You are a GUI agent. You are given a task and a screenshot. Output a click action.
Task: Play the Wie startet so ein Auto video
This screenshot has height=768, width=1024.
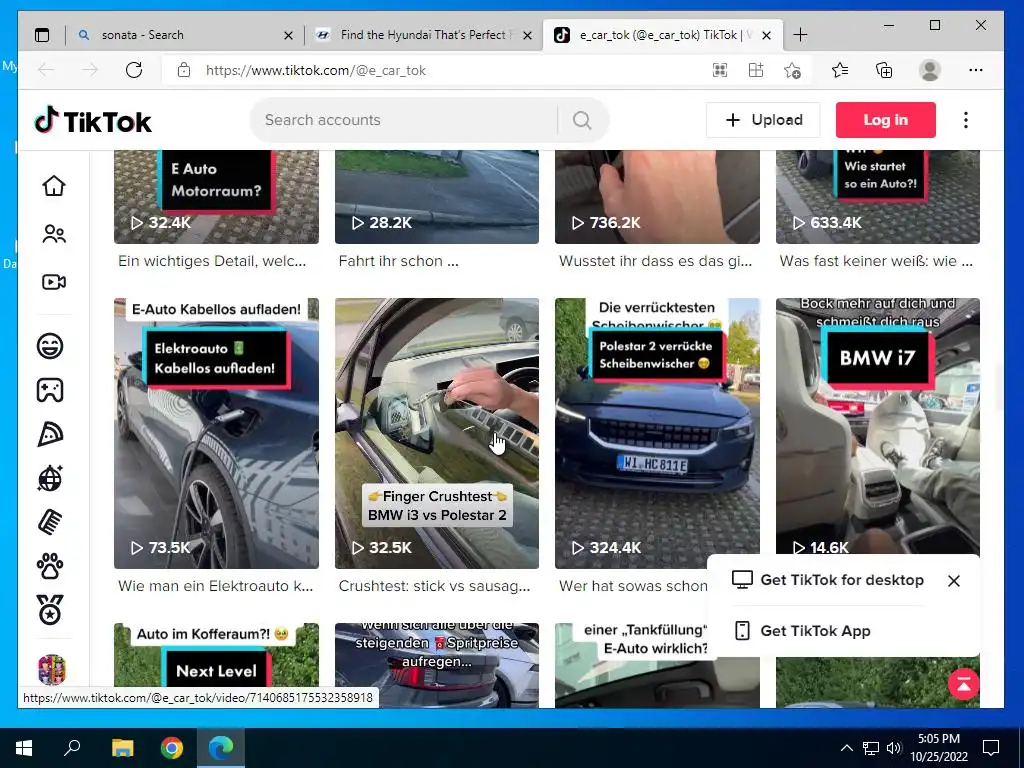pos(878,197)
